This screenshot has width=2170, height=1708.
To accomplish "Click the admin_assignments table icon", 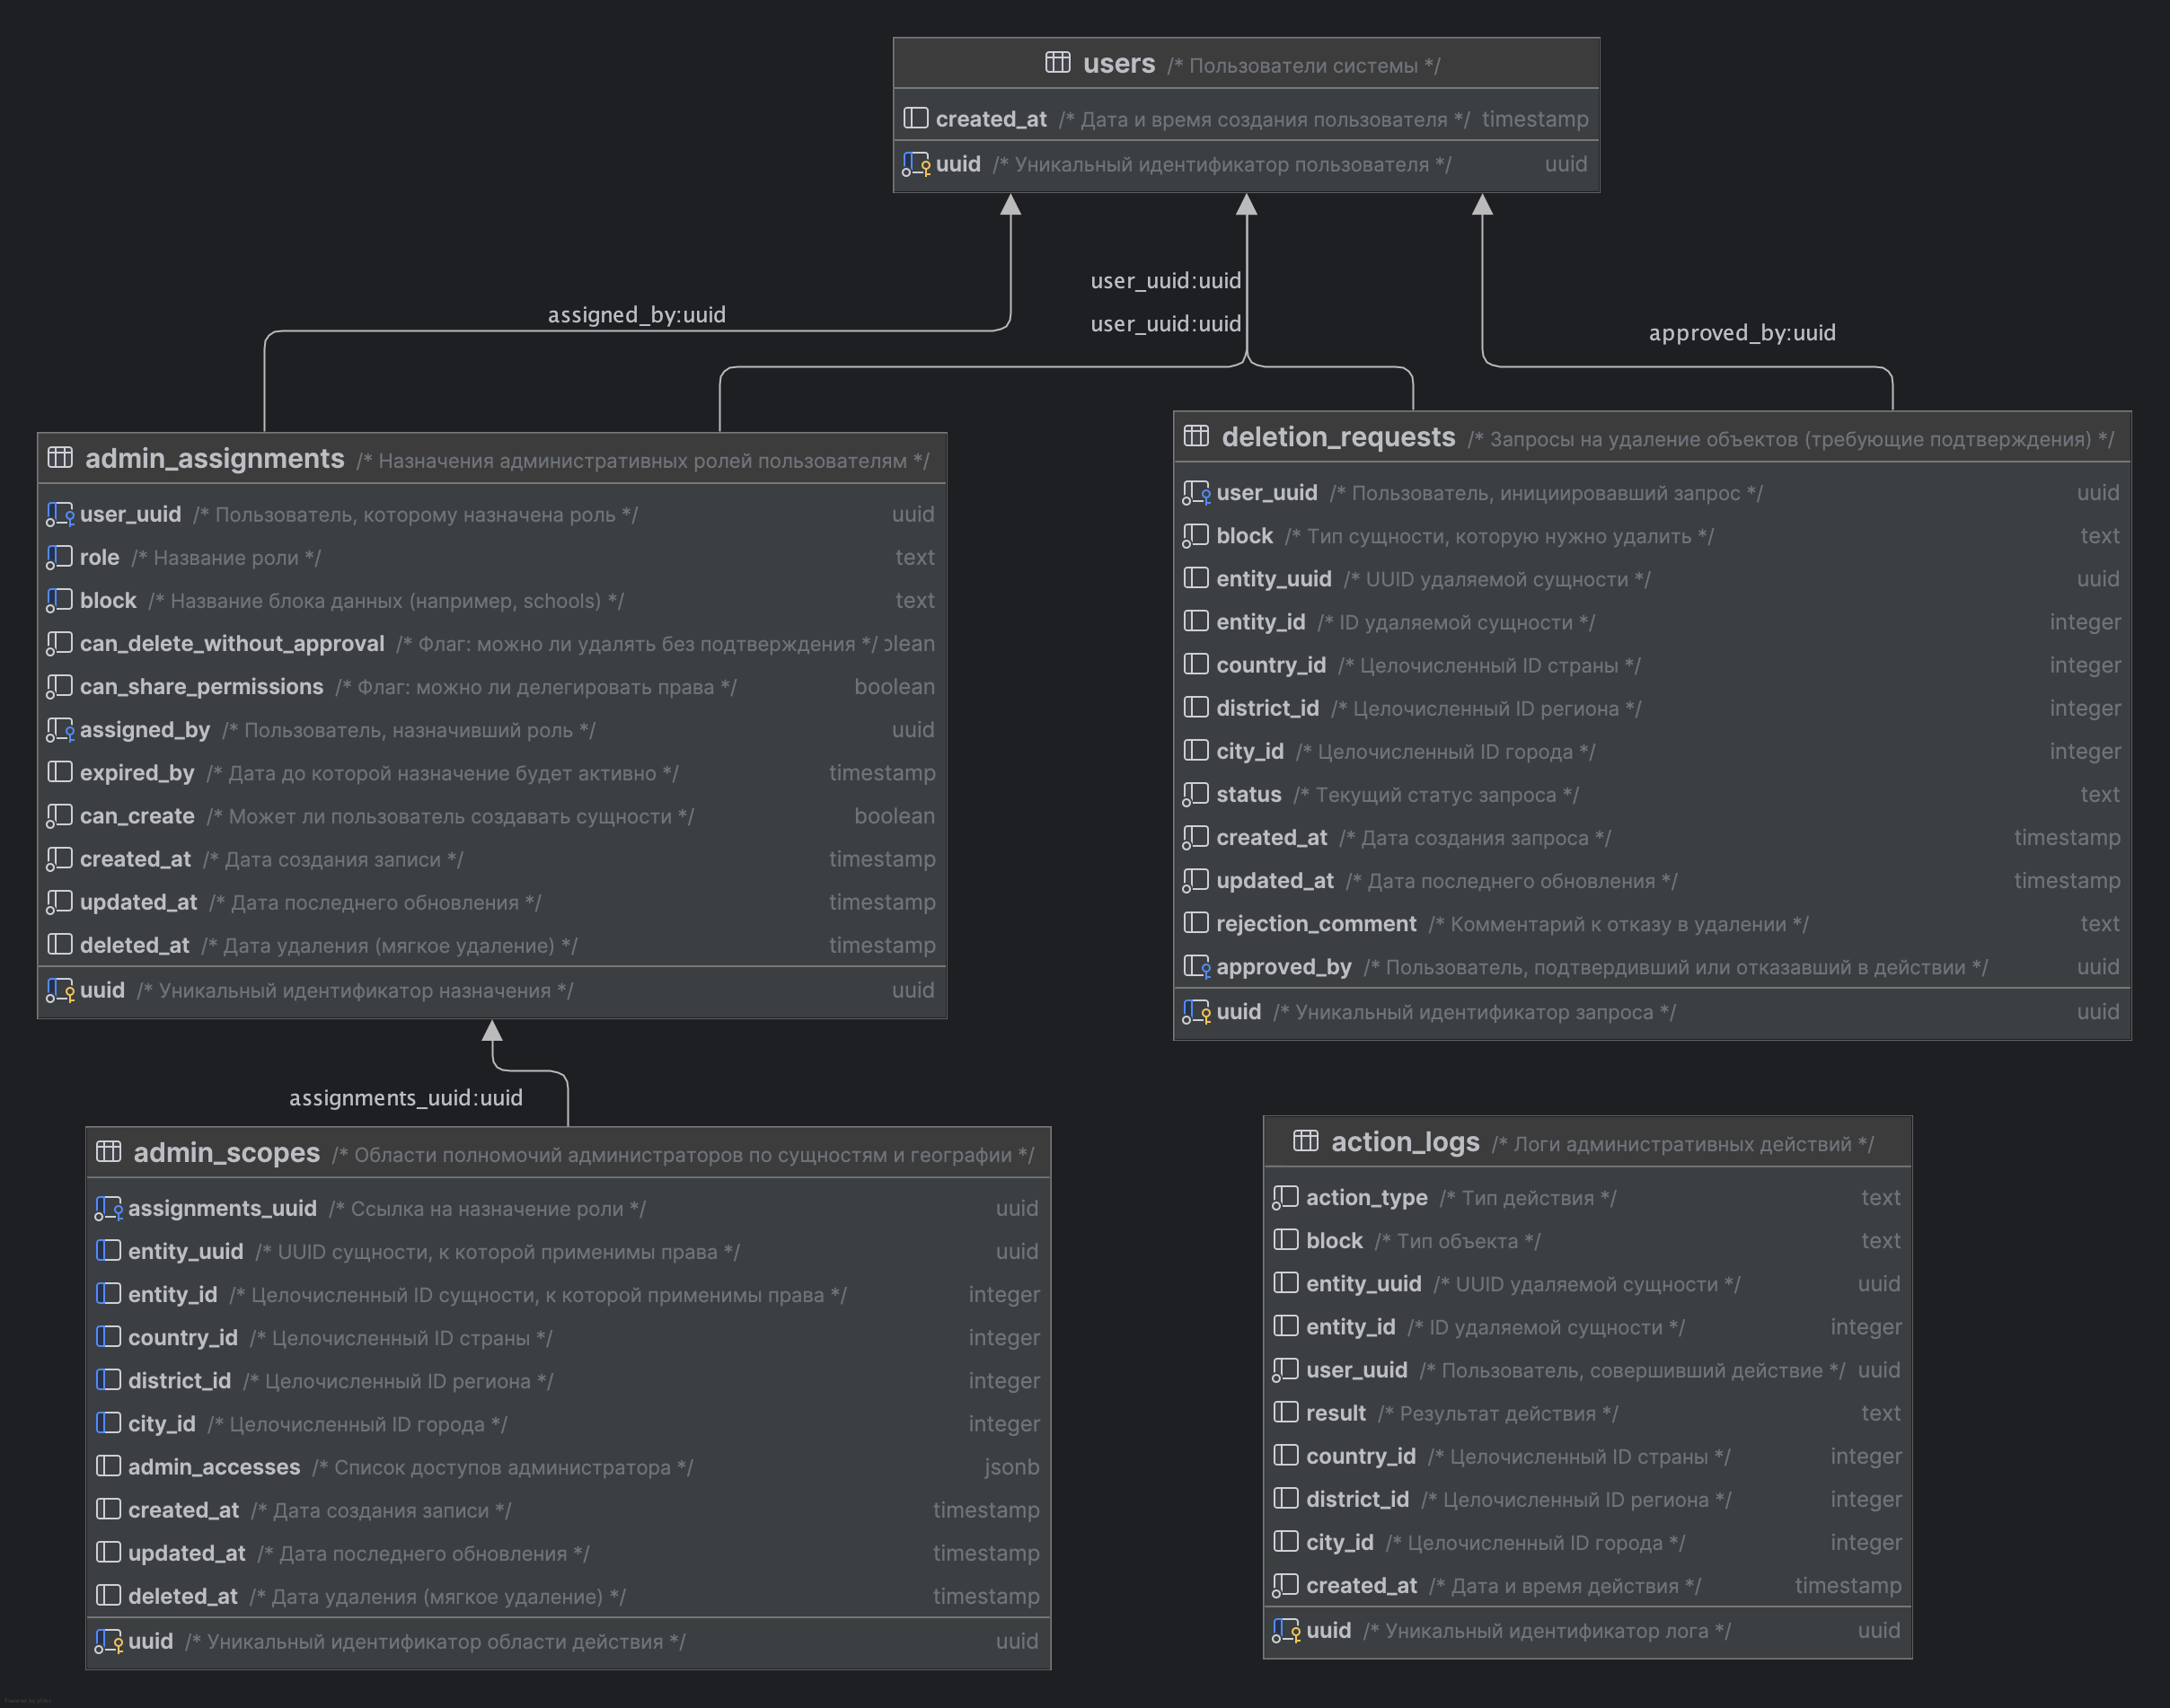I will point(60,458).
